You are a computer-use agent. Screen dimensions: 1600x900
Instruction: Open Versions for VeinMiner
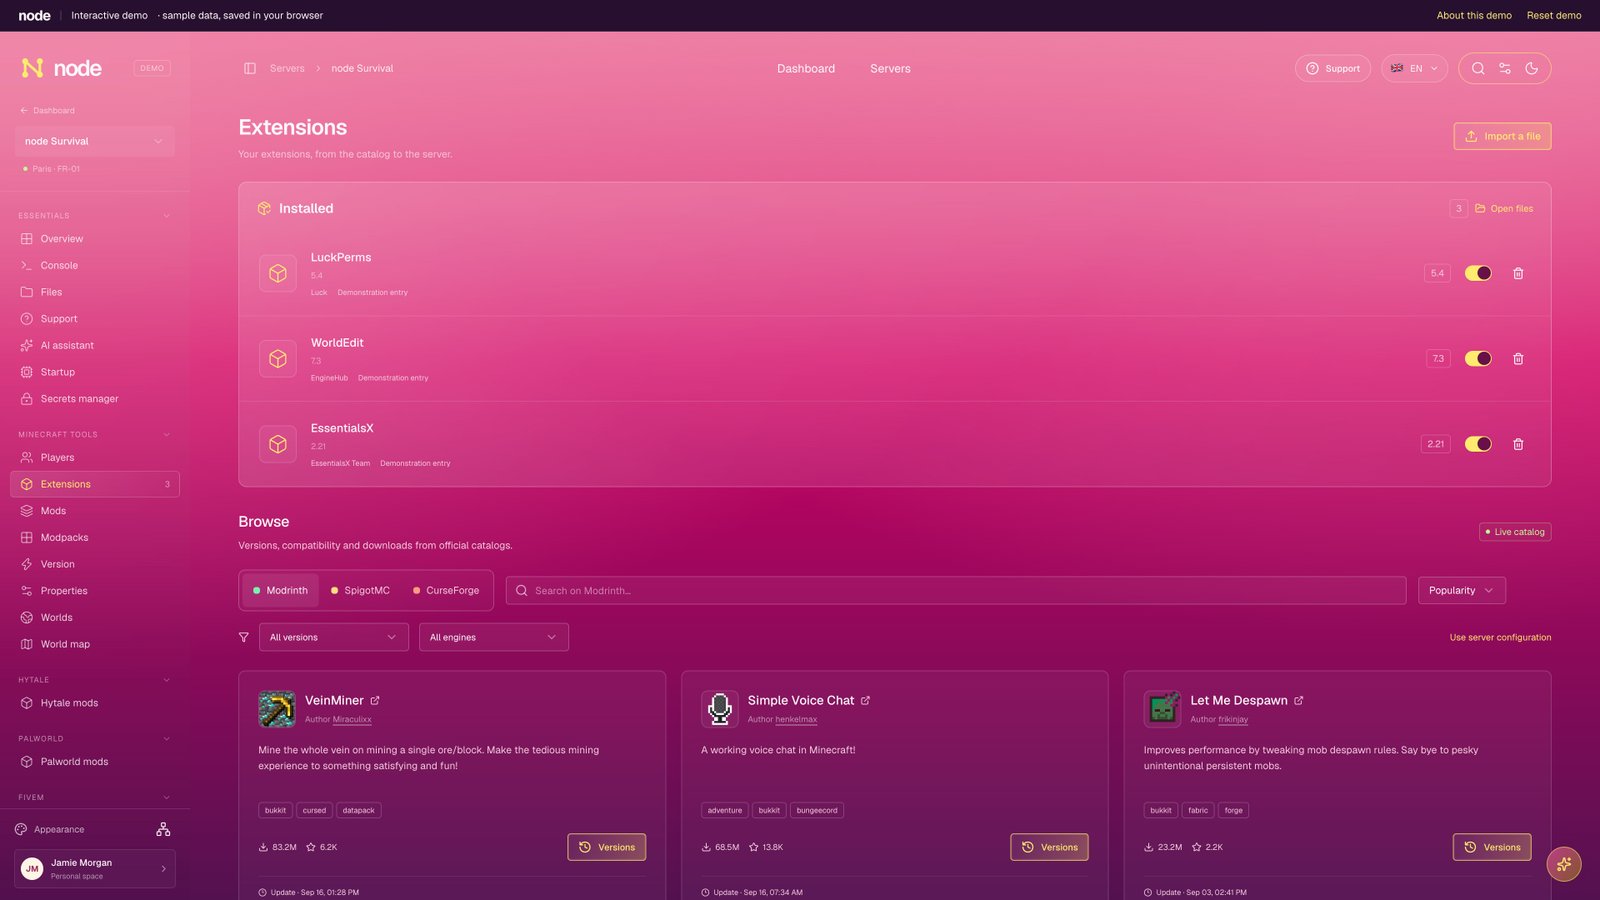[x=607, y=847]
